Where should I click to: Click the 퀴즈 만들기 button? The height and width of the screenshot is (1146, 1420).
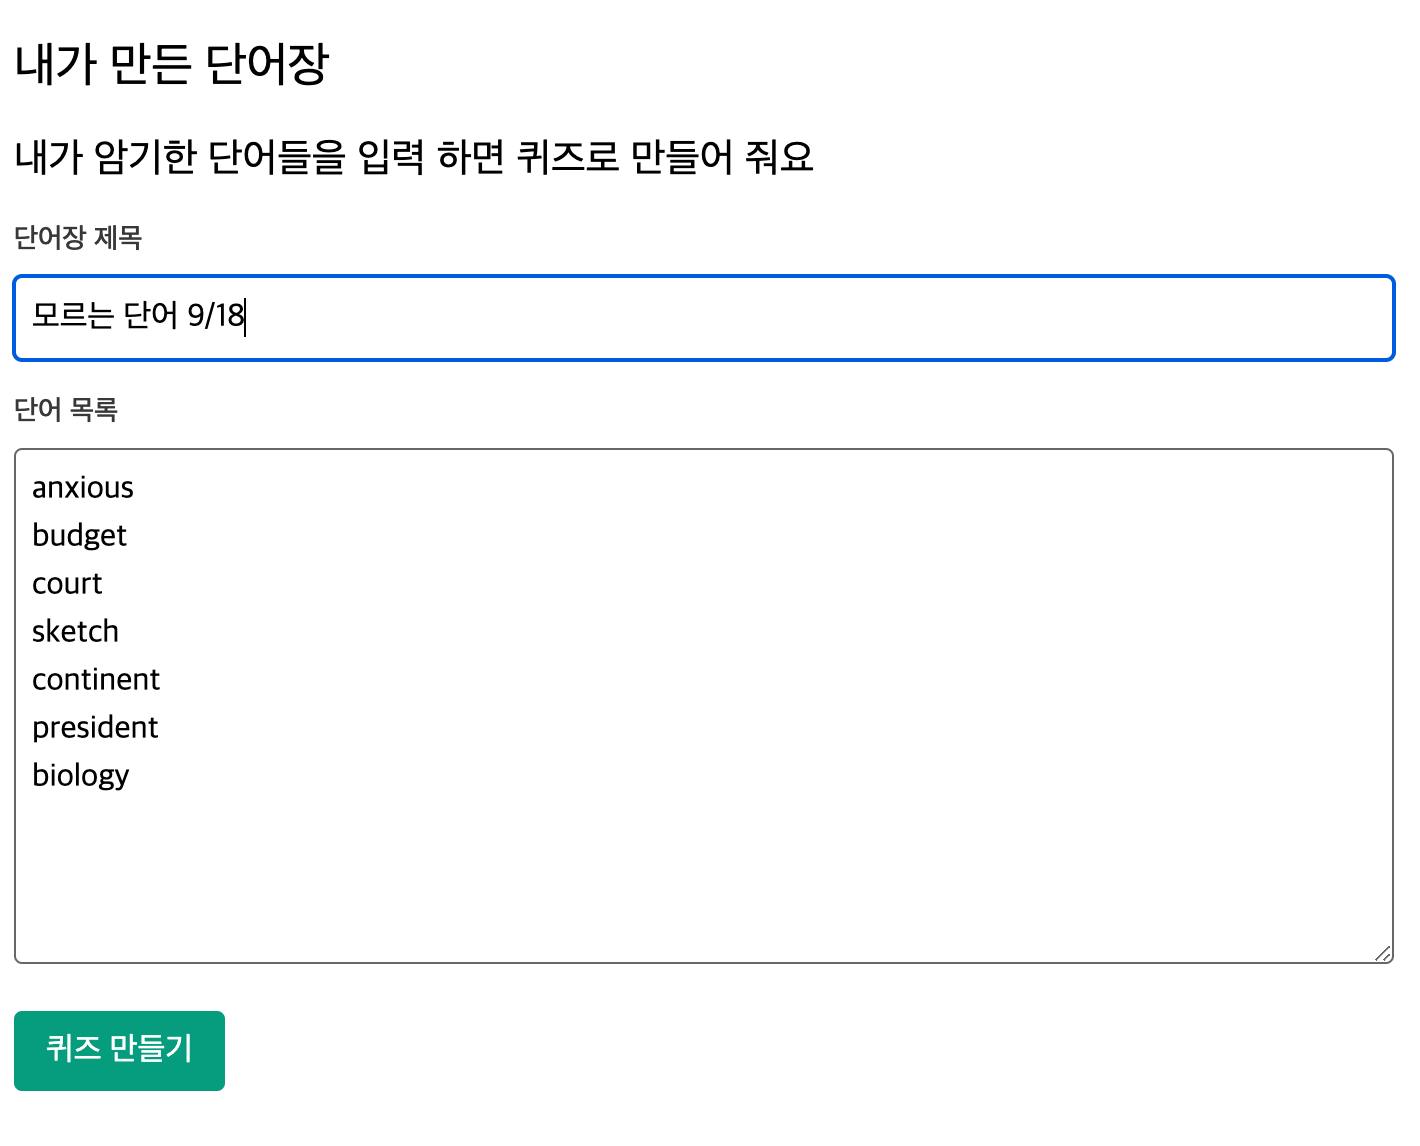coord(119,1050)
